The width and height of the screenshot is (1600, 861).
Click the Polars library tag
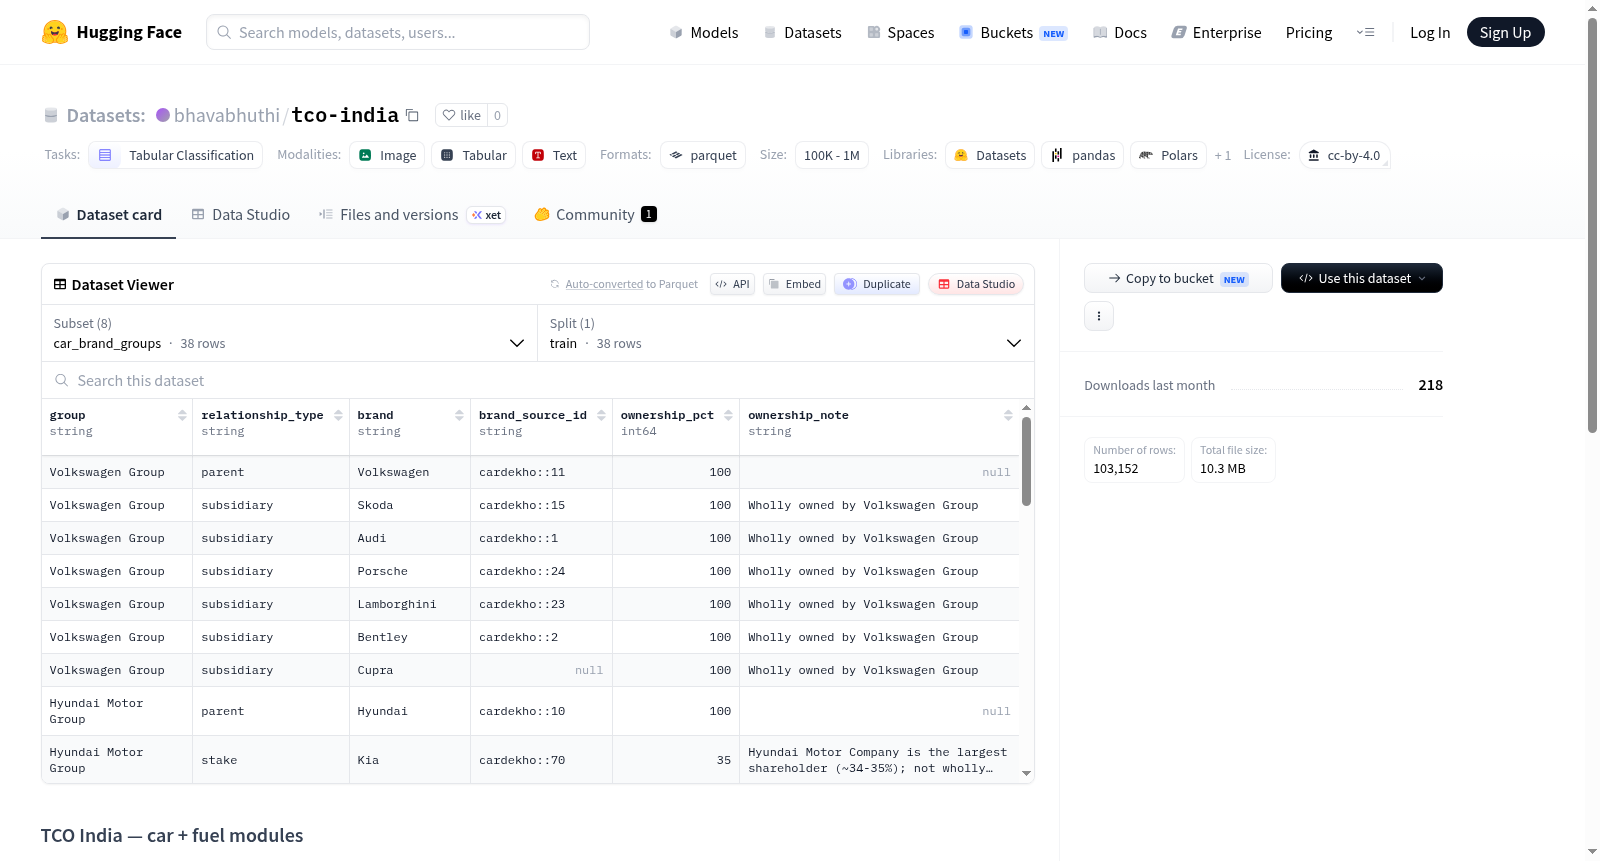point(1168,155)
